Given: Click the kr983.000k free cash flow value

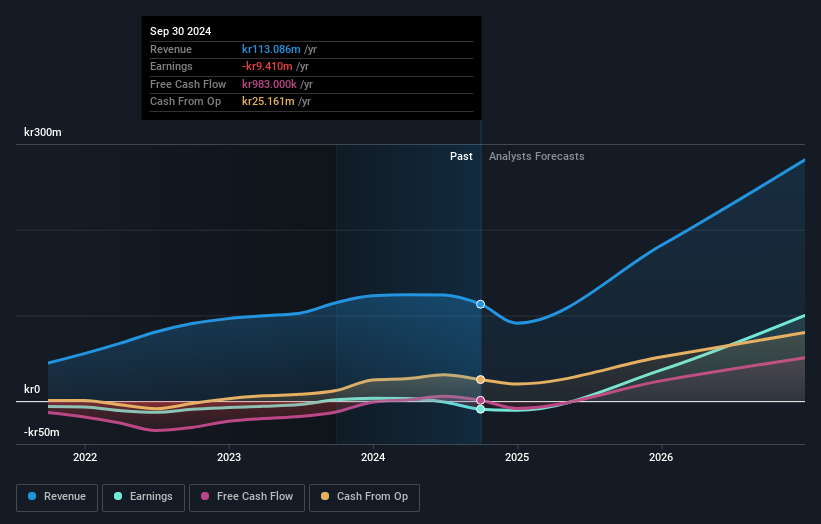Looking at the screenshot, I should pos(269,84).
